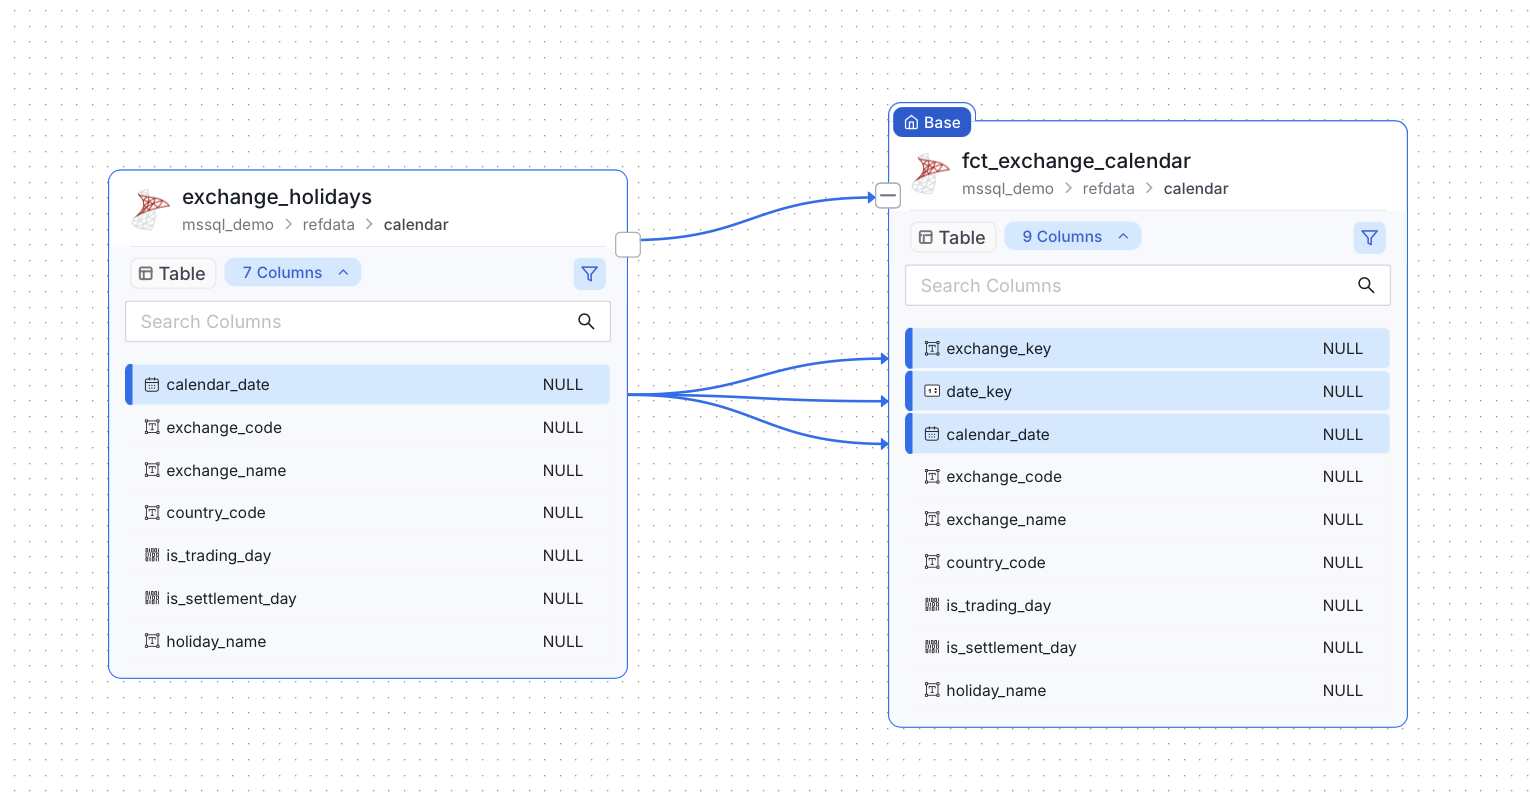Click the table icon in exchange_holidays Table chip
Image resolution: width=1530 pixels, height=804 pixels.
click(146, 273)
